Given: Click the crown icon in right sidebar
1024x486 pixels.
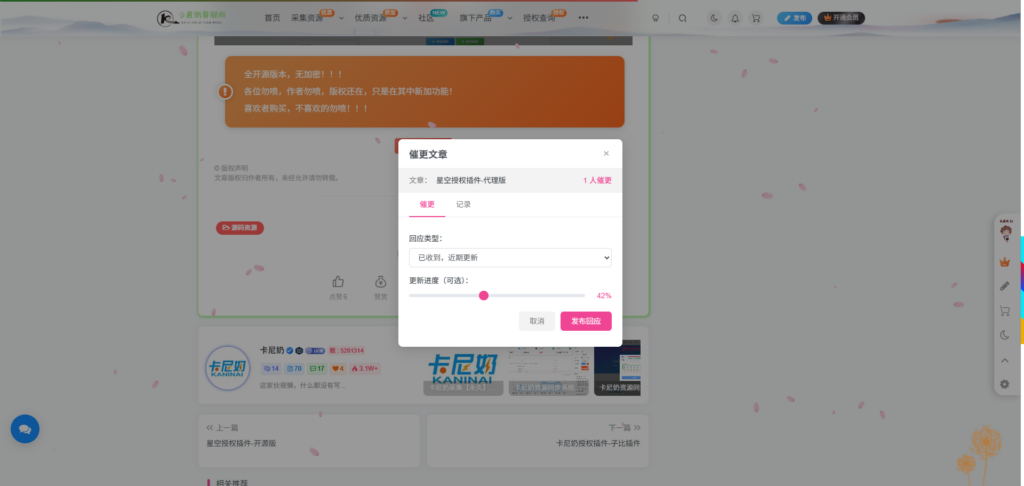Looking at the screenshot, I should [x=1005, y=262].
